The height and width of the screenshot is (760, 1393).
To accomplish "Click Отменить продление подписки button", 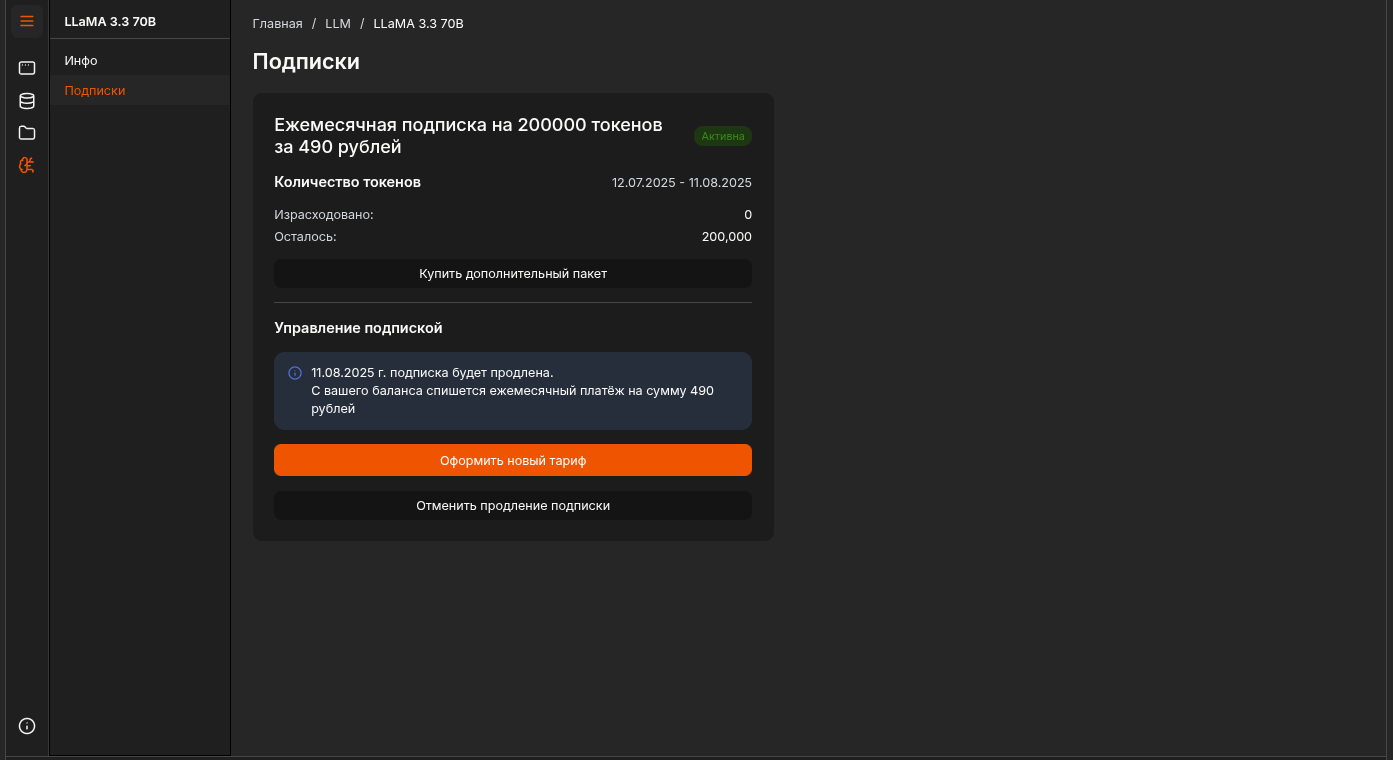I will [x=513, y=506].
